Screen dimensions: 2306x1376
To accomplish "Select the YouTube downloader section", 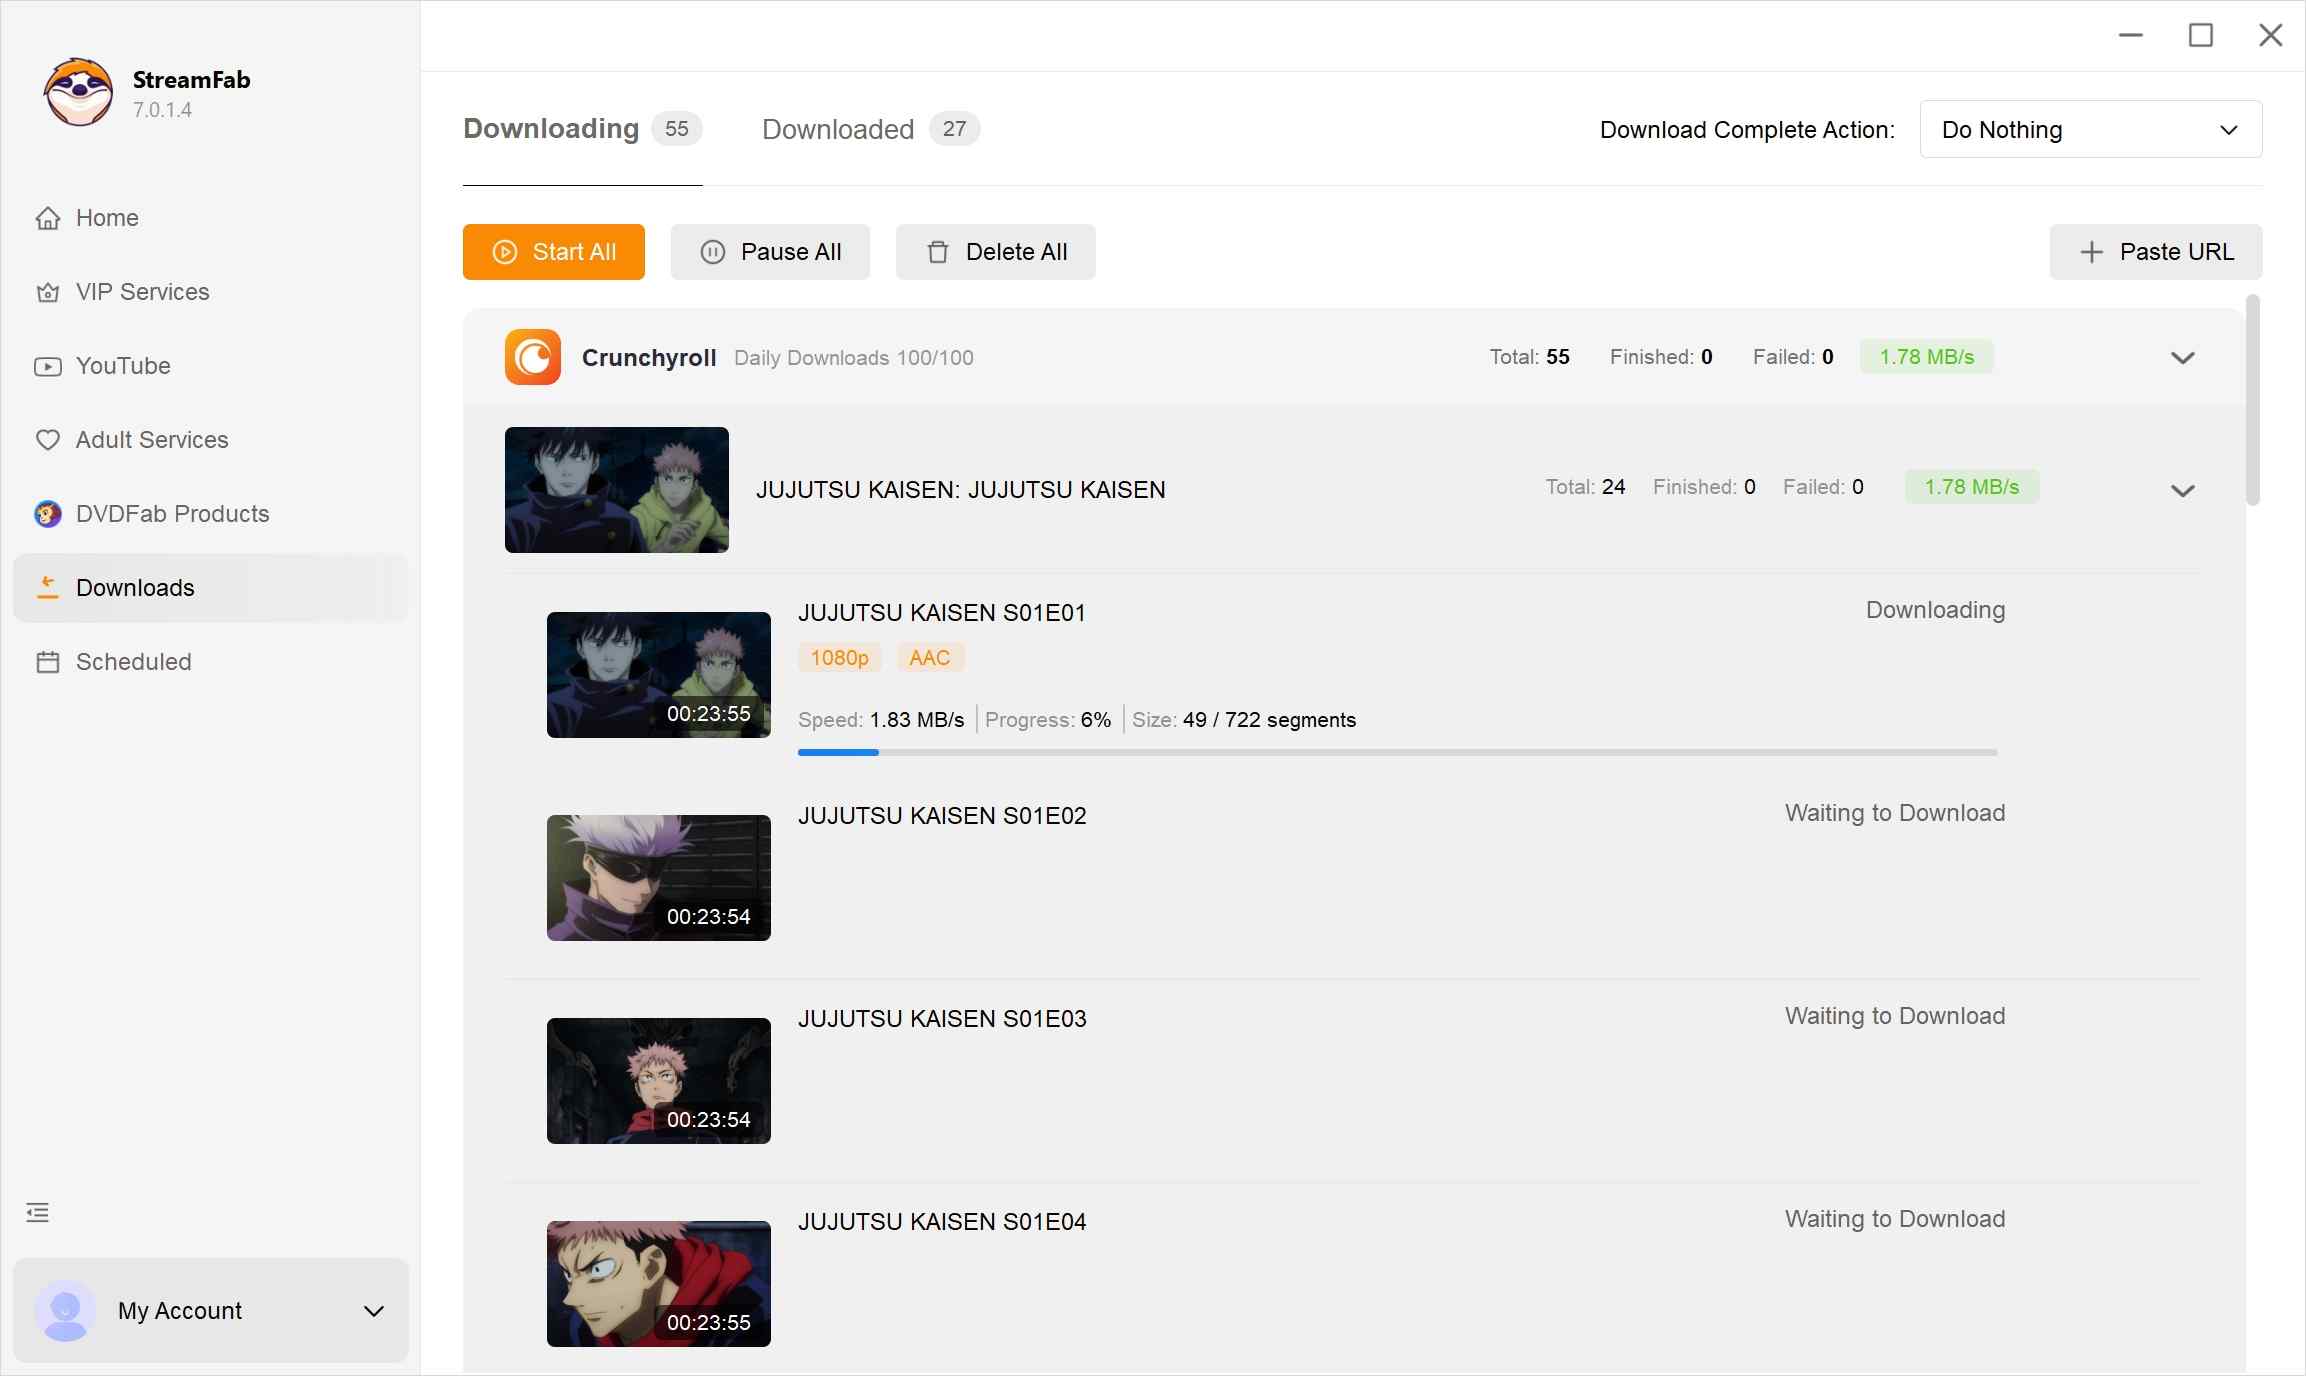I will tap(123, 365).
